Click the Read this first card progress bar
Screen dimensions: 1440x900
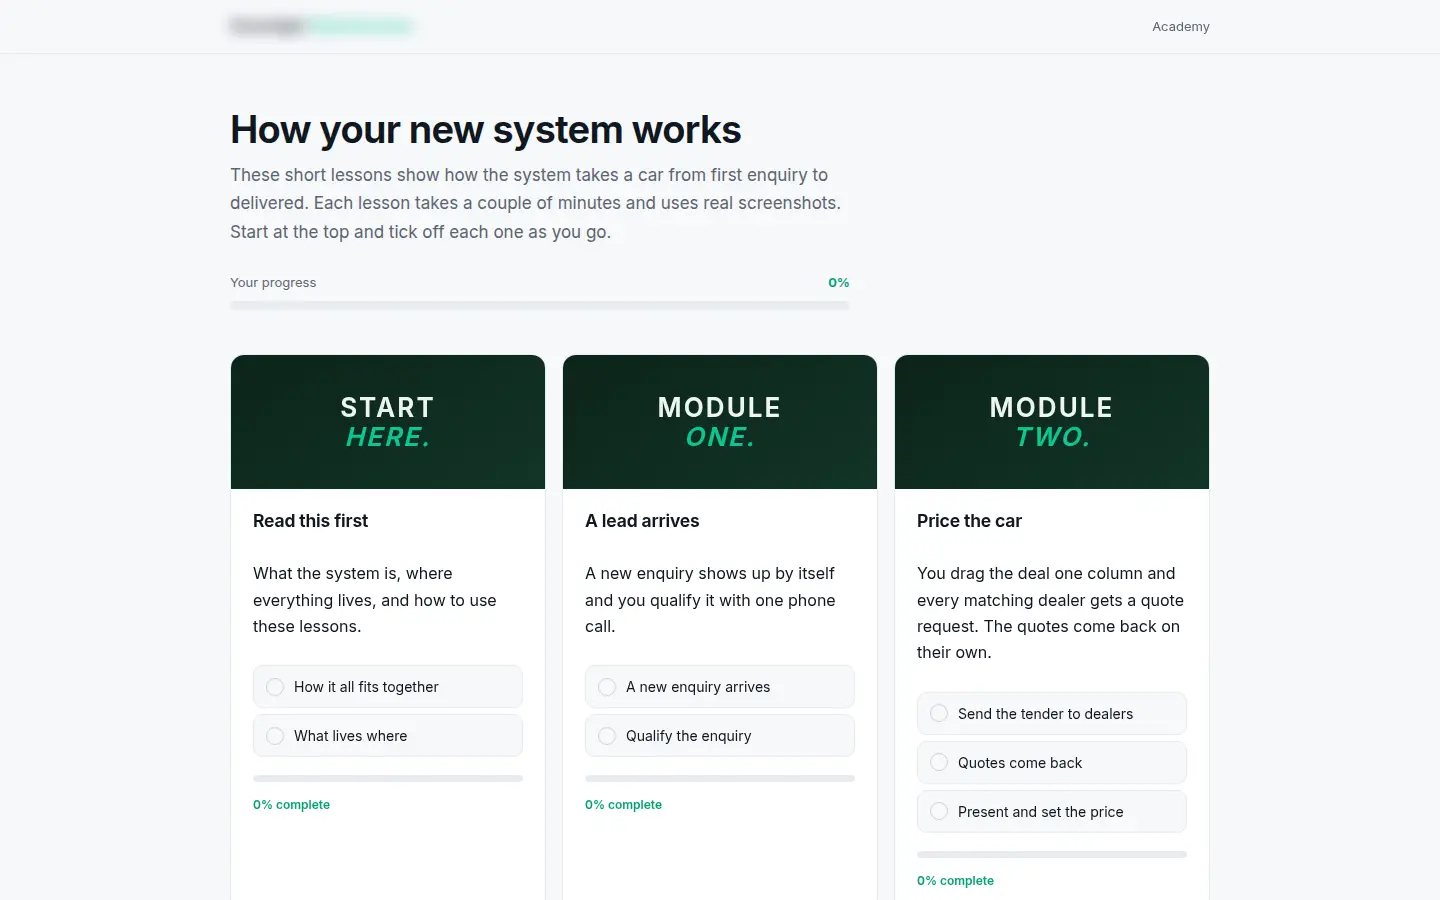click(x=388, y=778)
